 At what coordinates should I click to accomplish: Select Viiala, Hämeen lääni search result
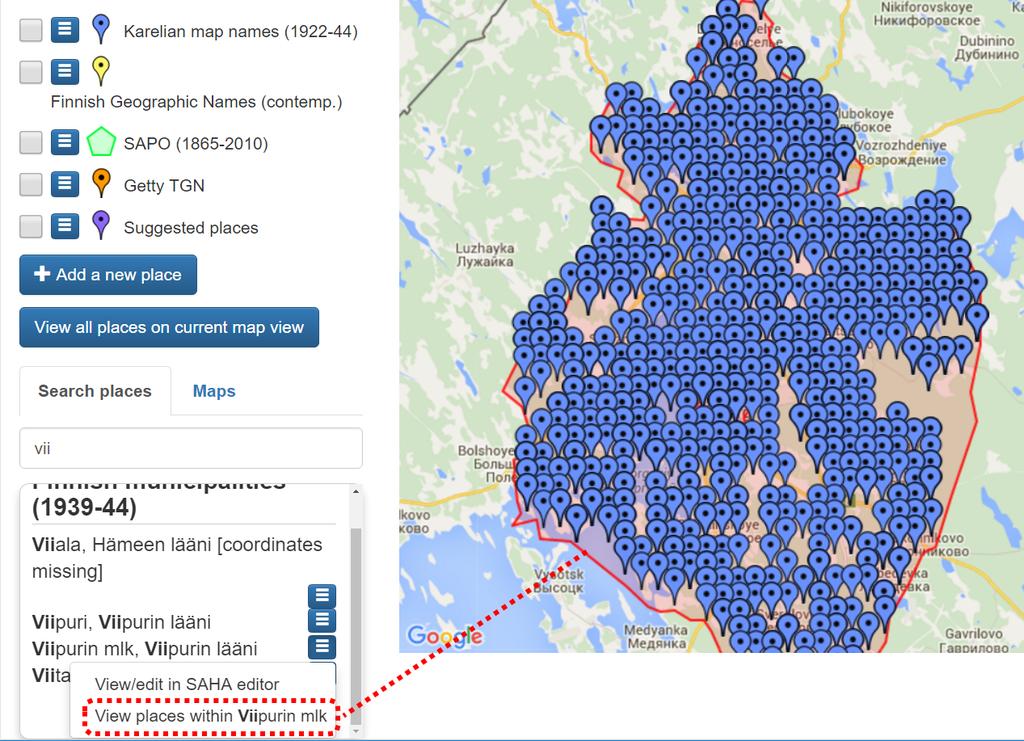177,558
